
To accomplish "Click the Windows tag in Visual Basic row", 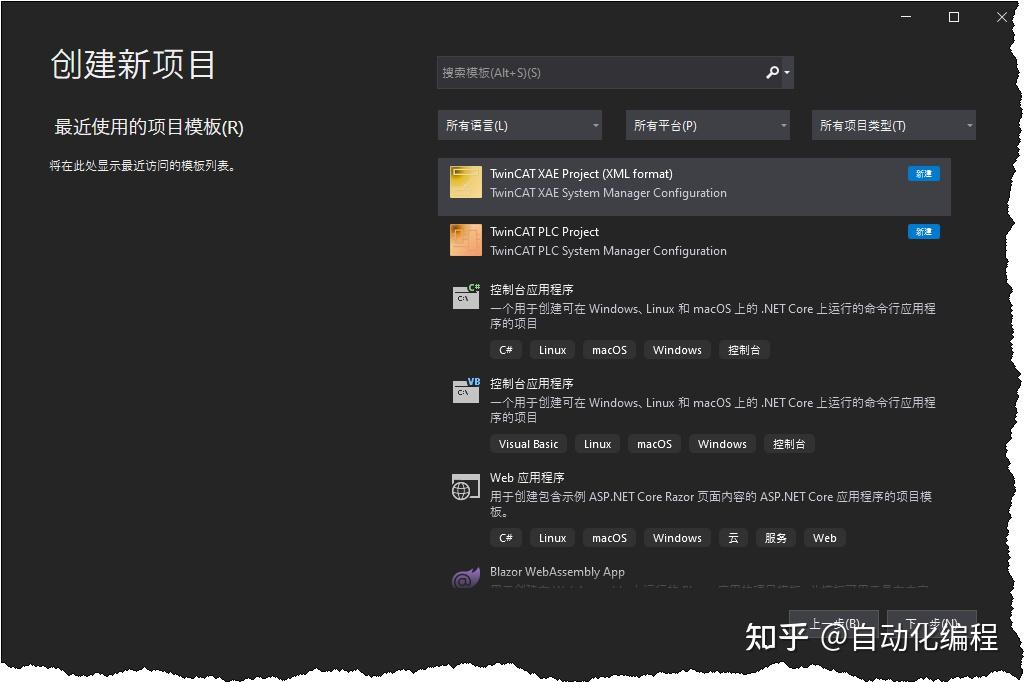I will 722,444.
